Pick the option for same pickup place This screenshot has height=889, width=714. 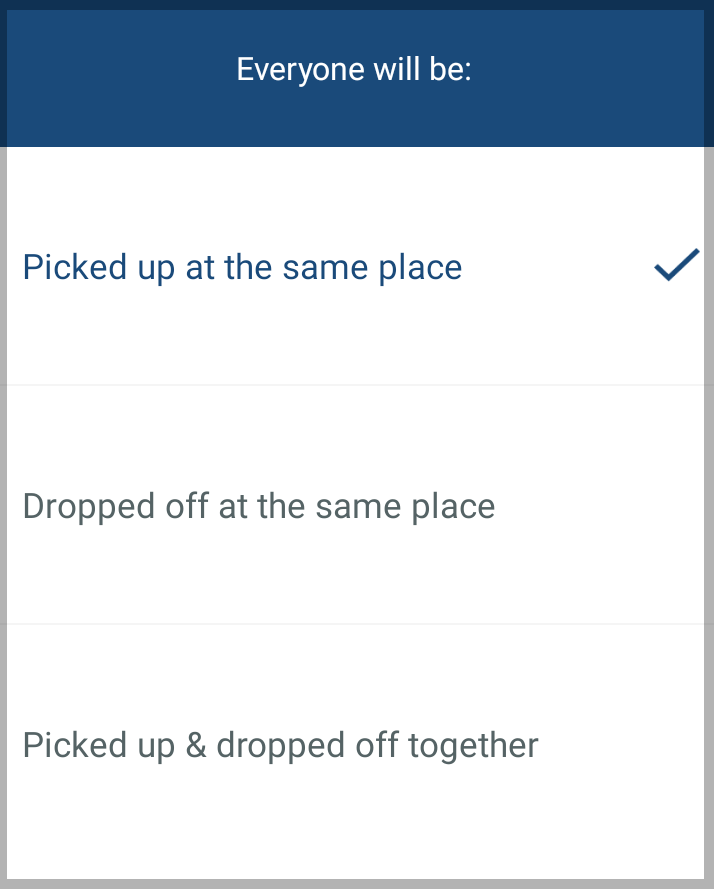tap(242, 268)
